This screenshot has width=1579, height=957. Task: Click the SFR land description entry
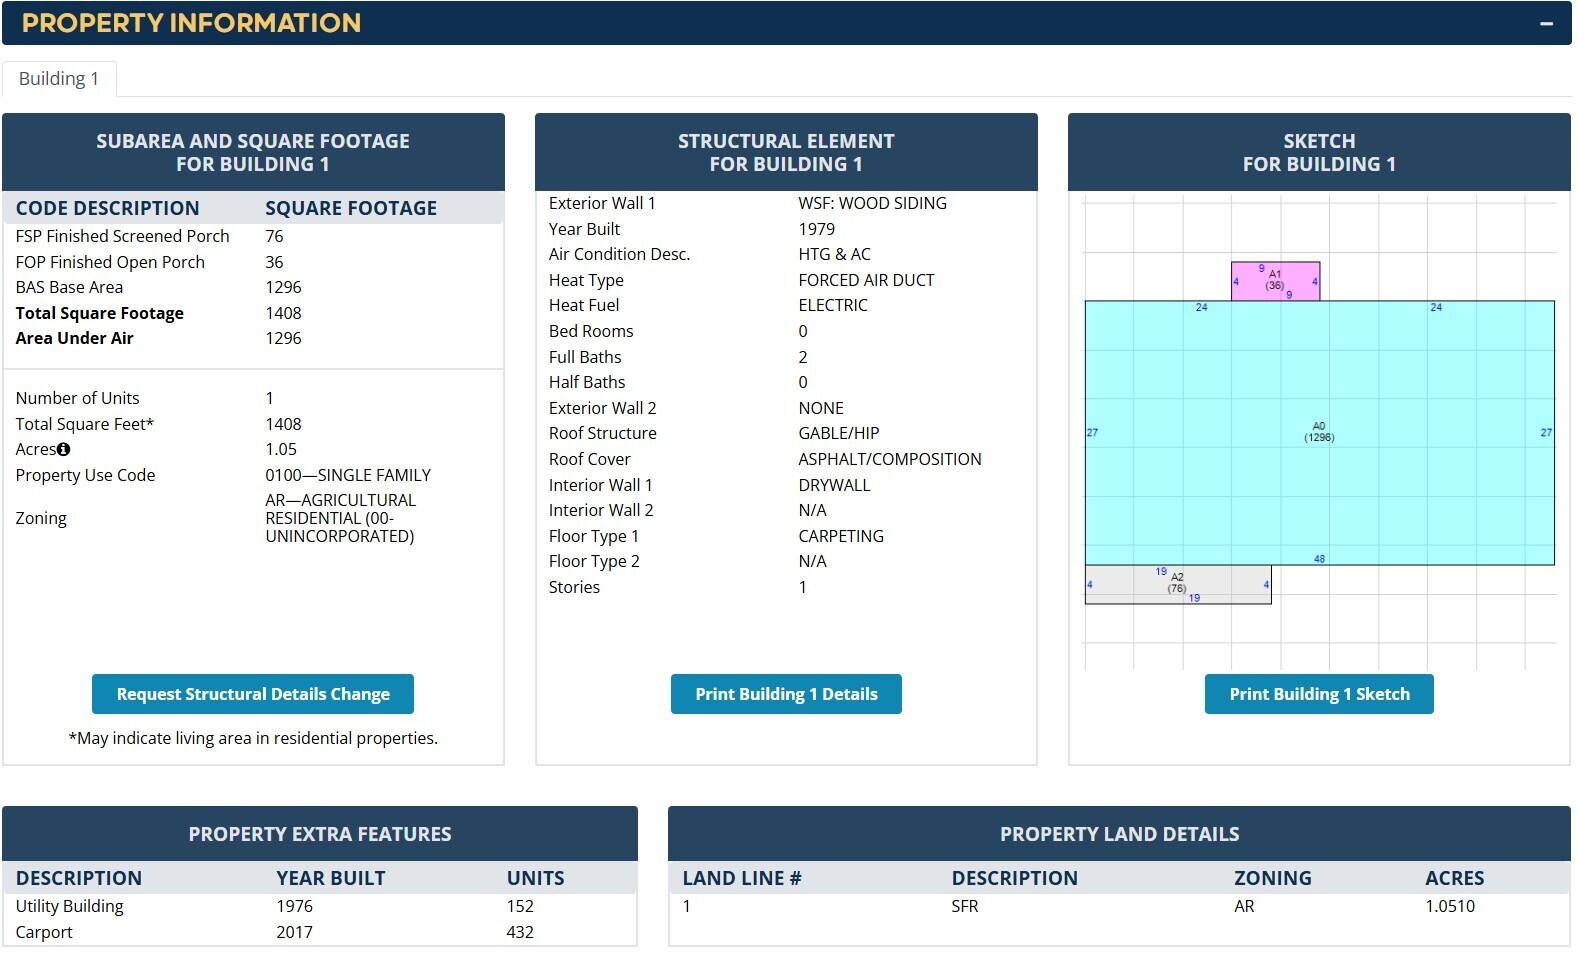pyautogui.click(x=964, y=906)
